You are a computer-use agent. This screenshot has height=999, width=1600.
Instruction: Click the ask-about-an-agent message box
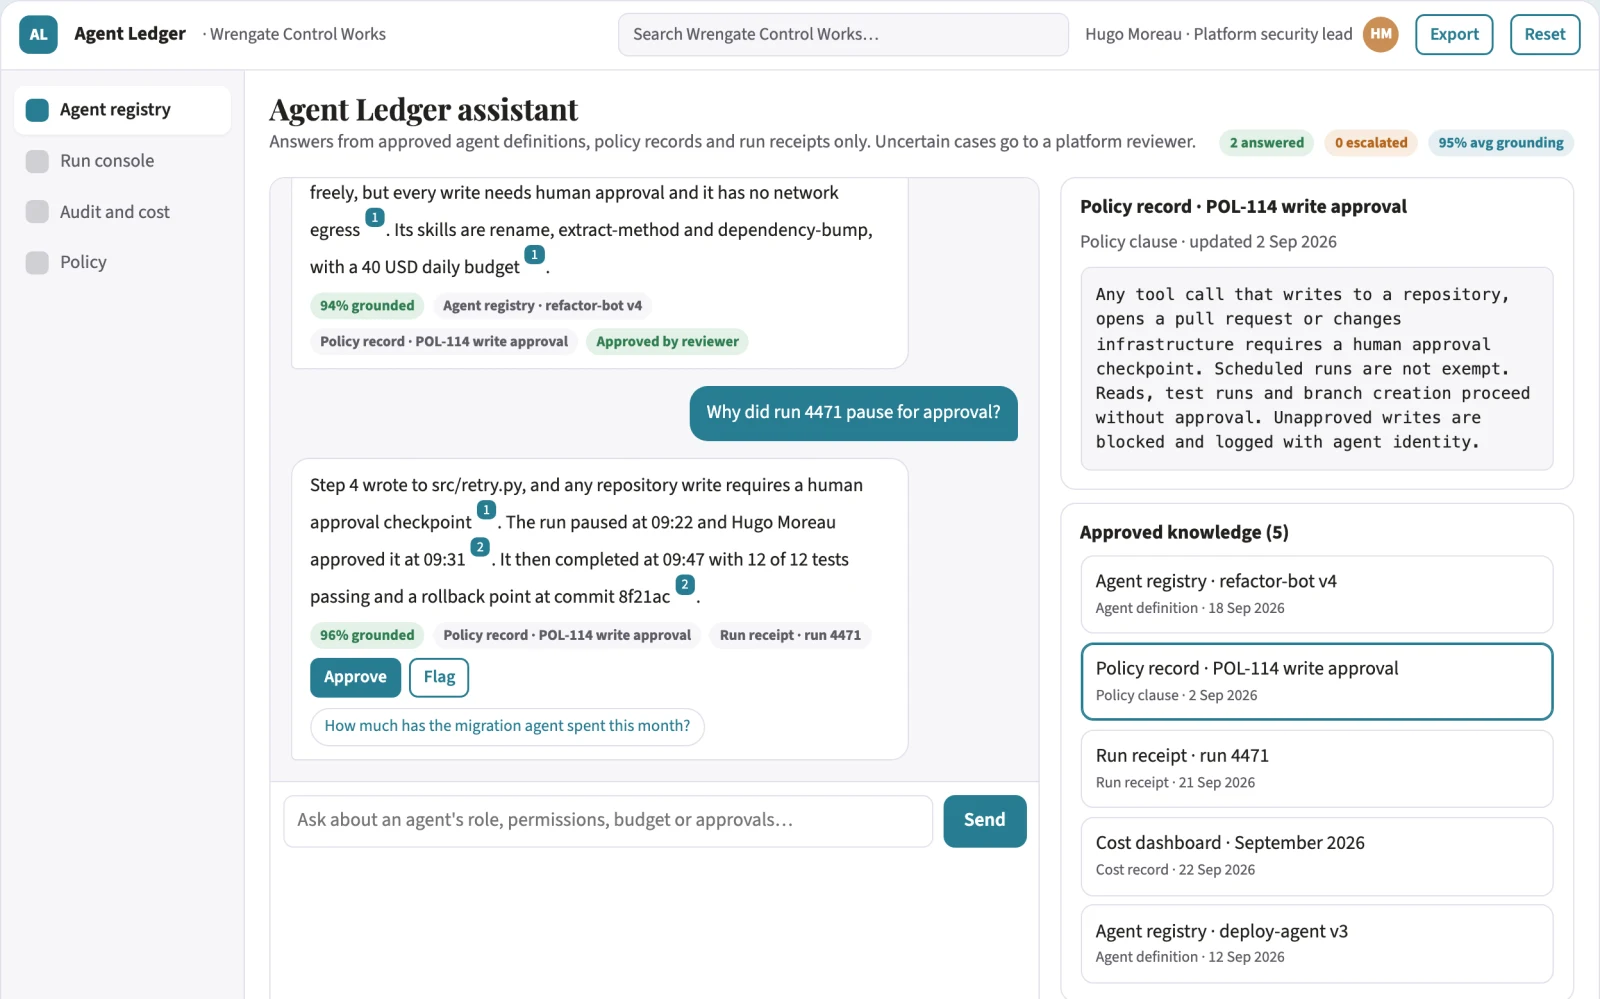[x=608, y=821]
